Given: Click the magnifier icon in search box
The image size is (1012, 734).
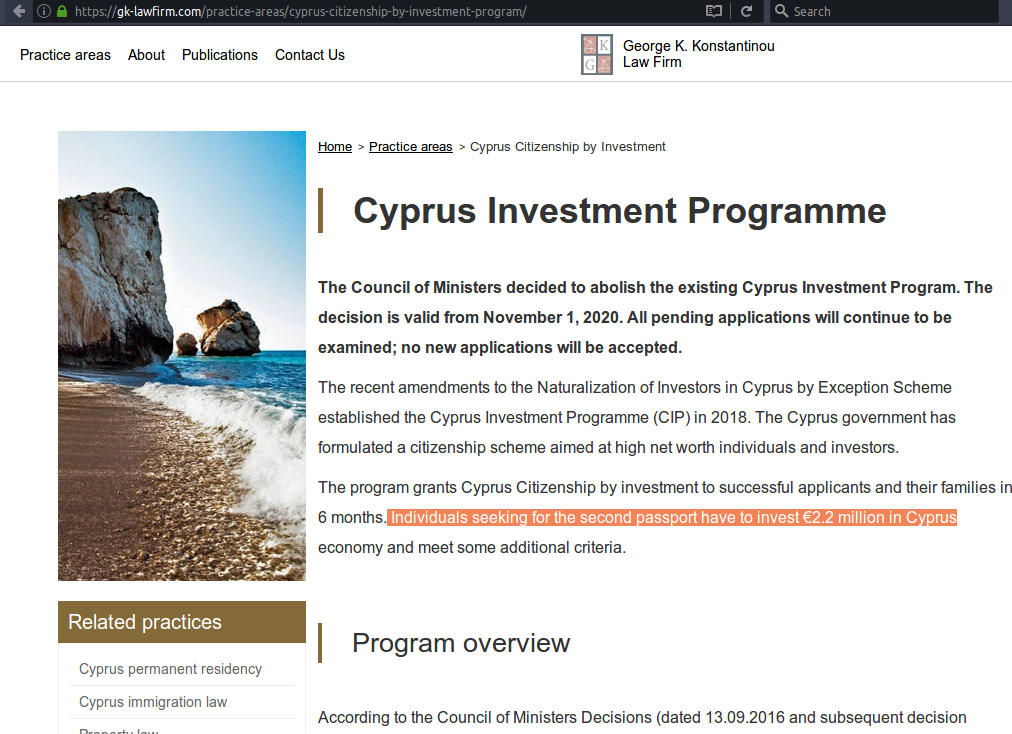Looking at the screenshot, I should pos(781,11).
